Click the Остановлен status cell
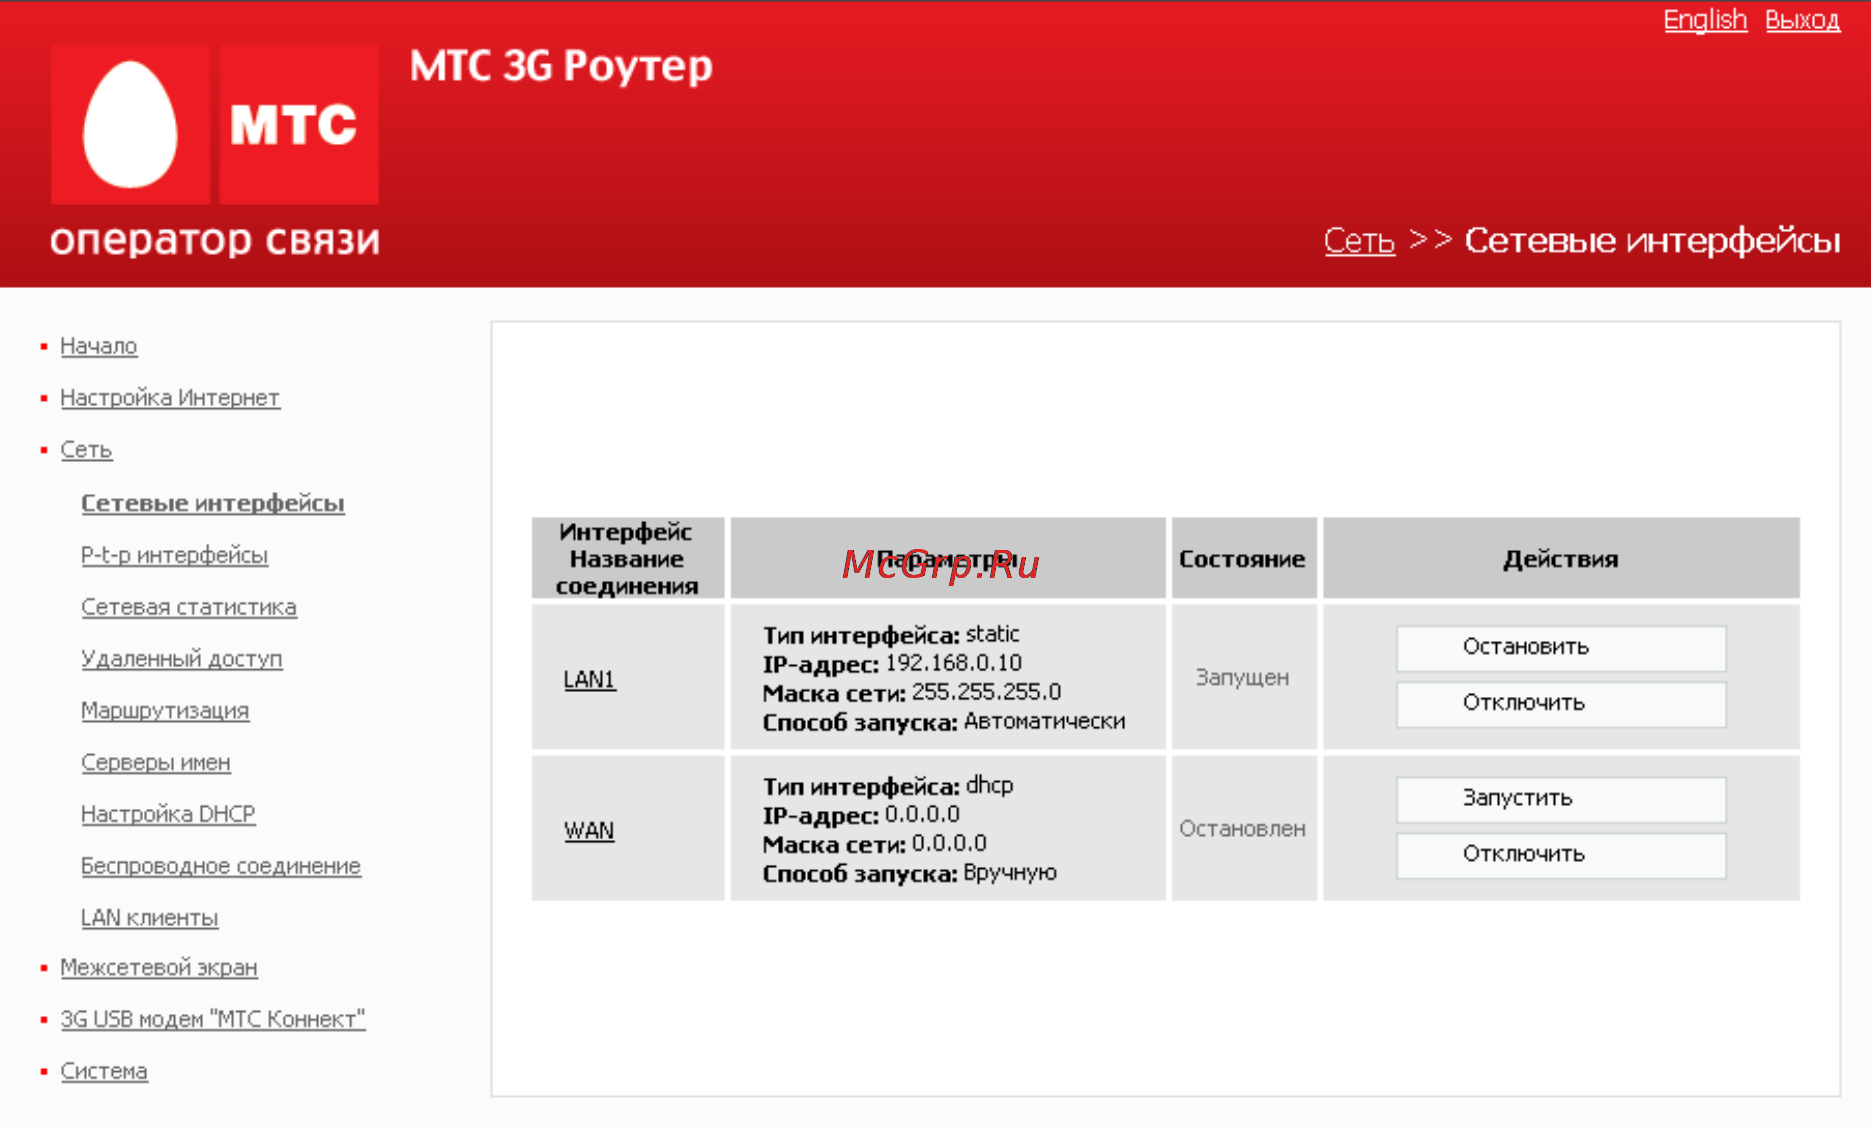The height and width of the screenshot is (1127, 1871). 1243,828
